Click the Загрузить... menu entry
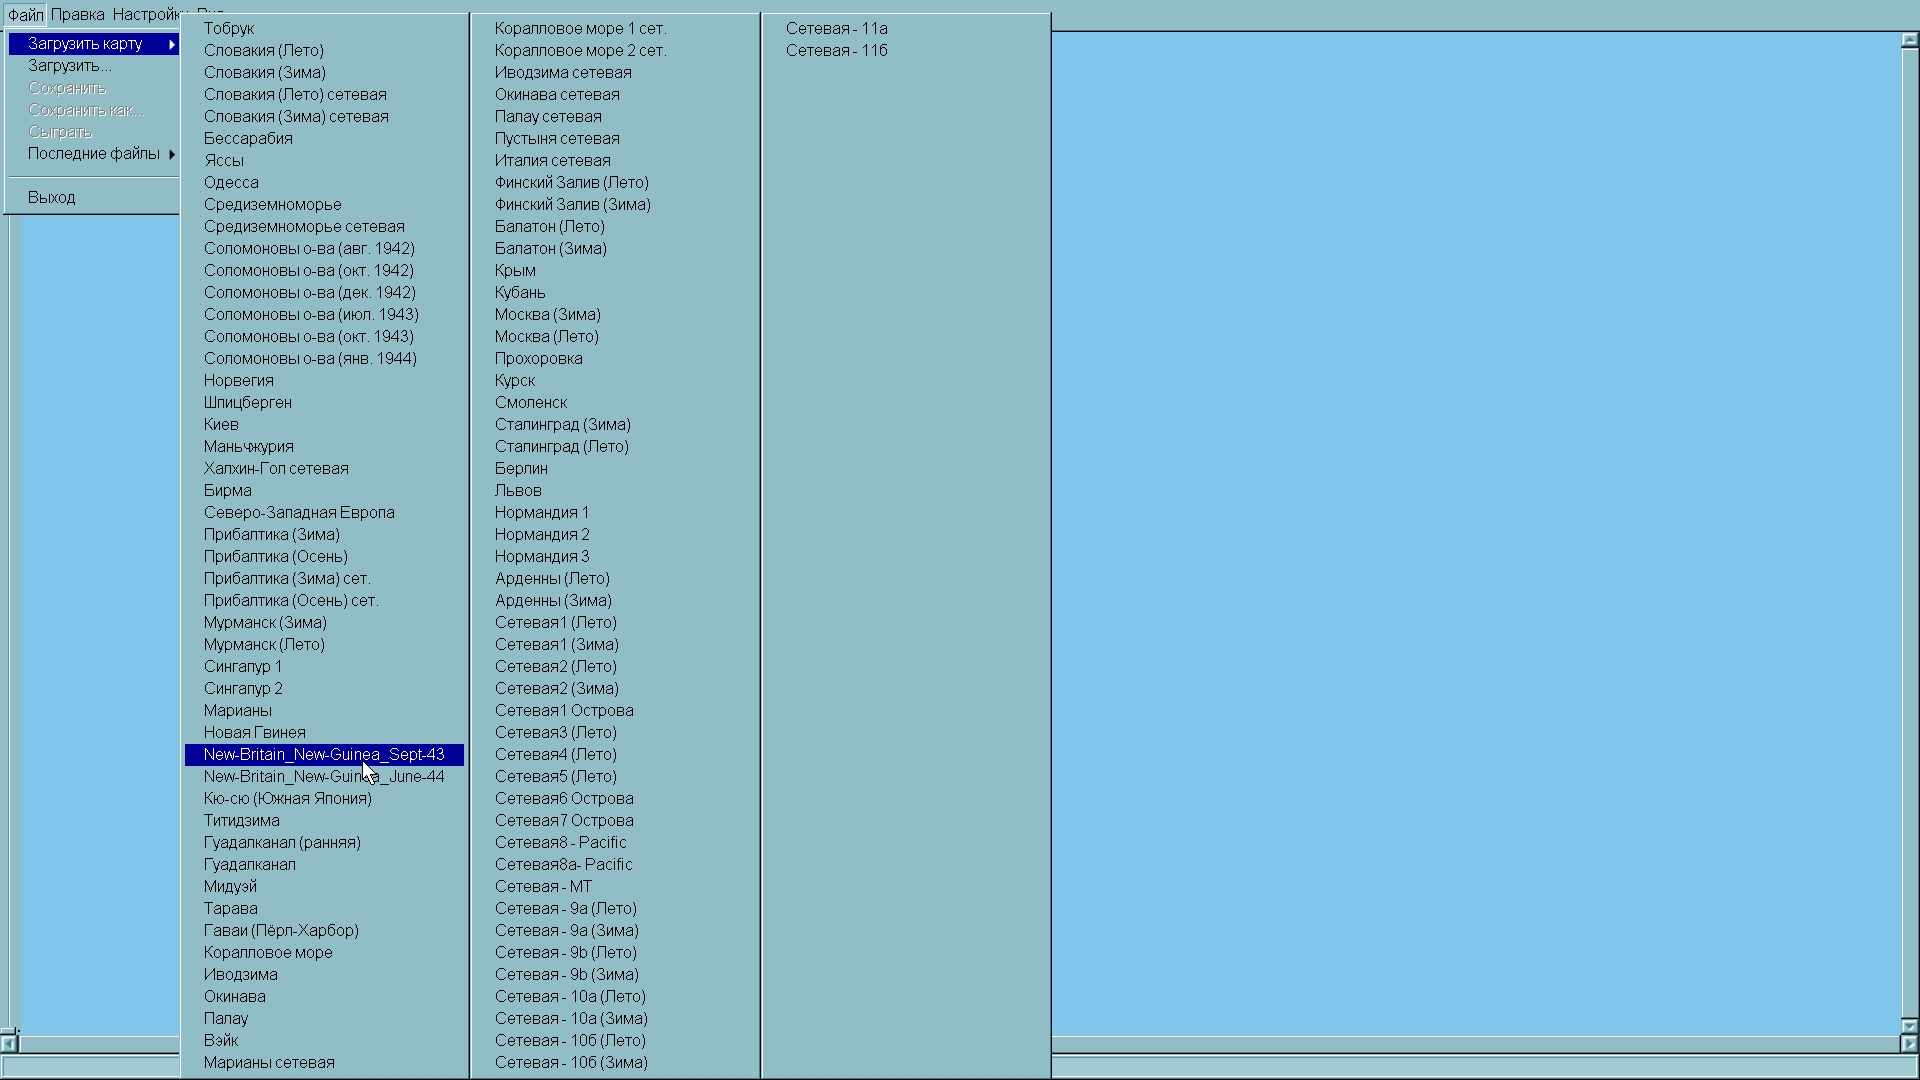Viewport: 1920px width, 1080px height. pos(69,66)
